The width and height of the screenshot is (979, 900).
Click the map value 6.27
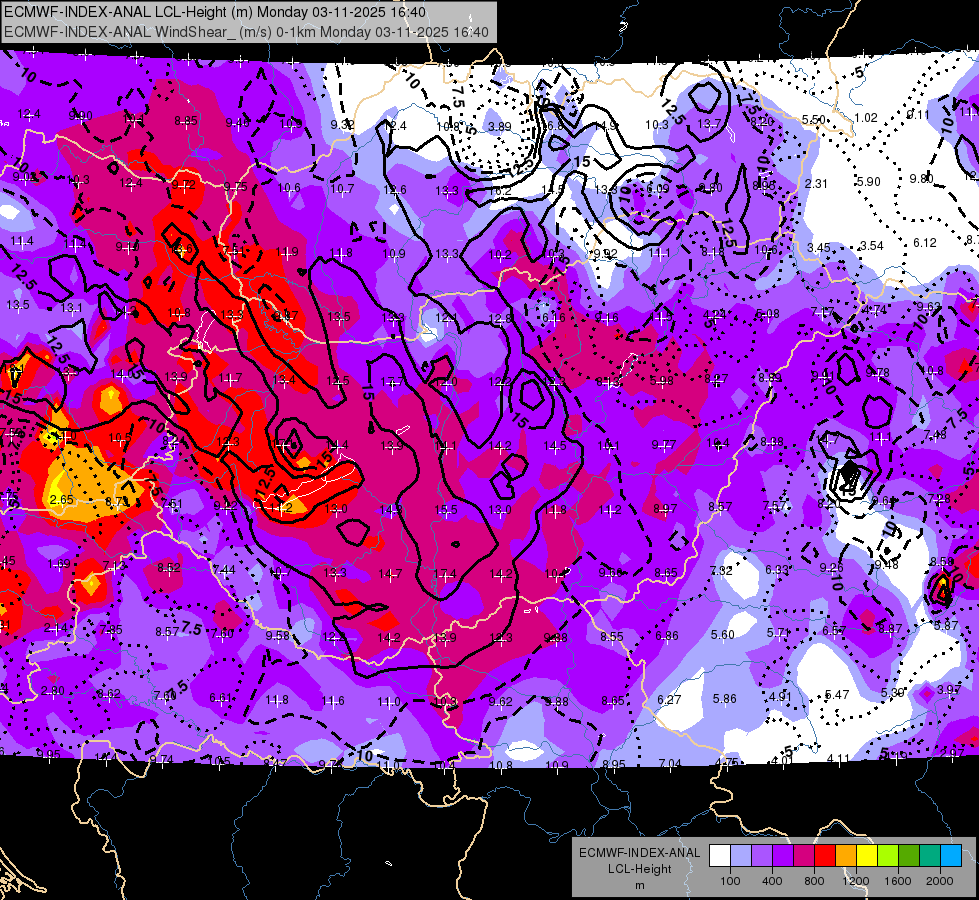[x=669, y=700]
